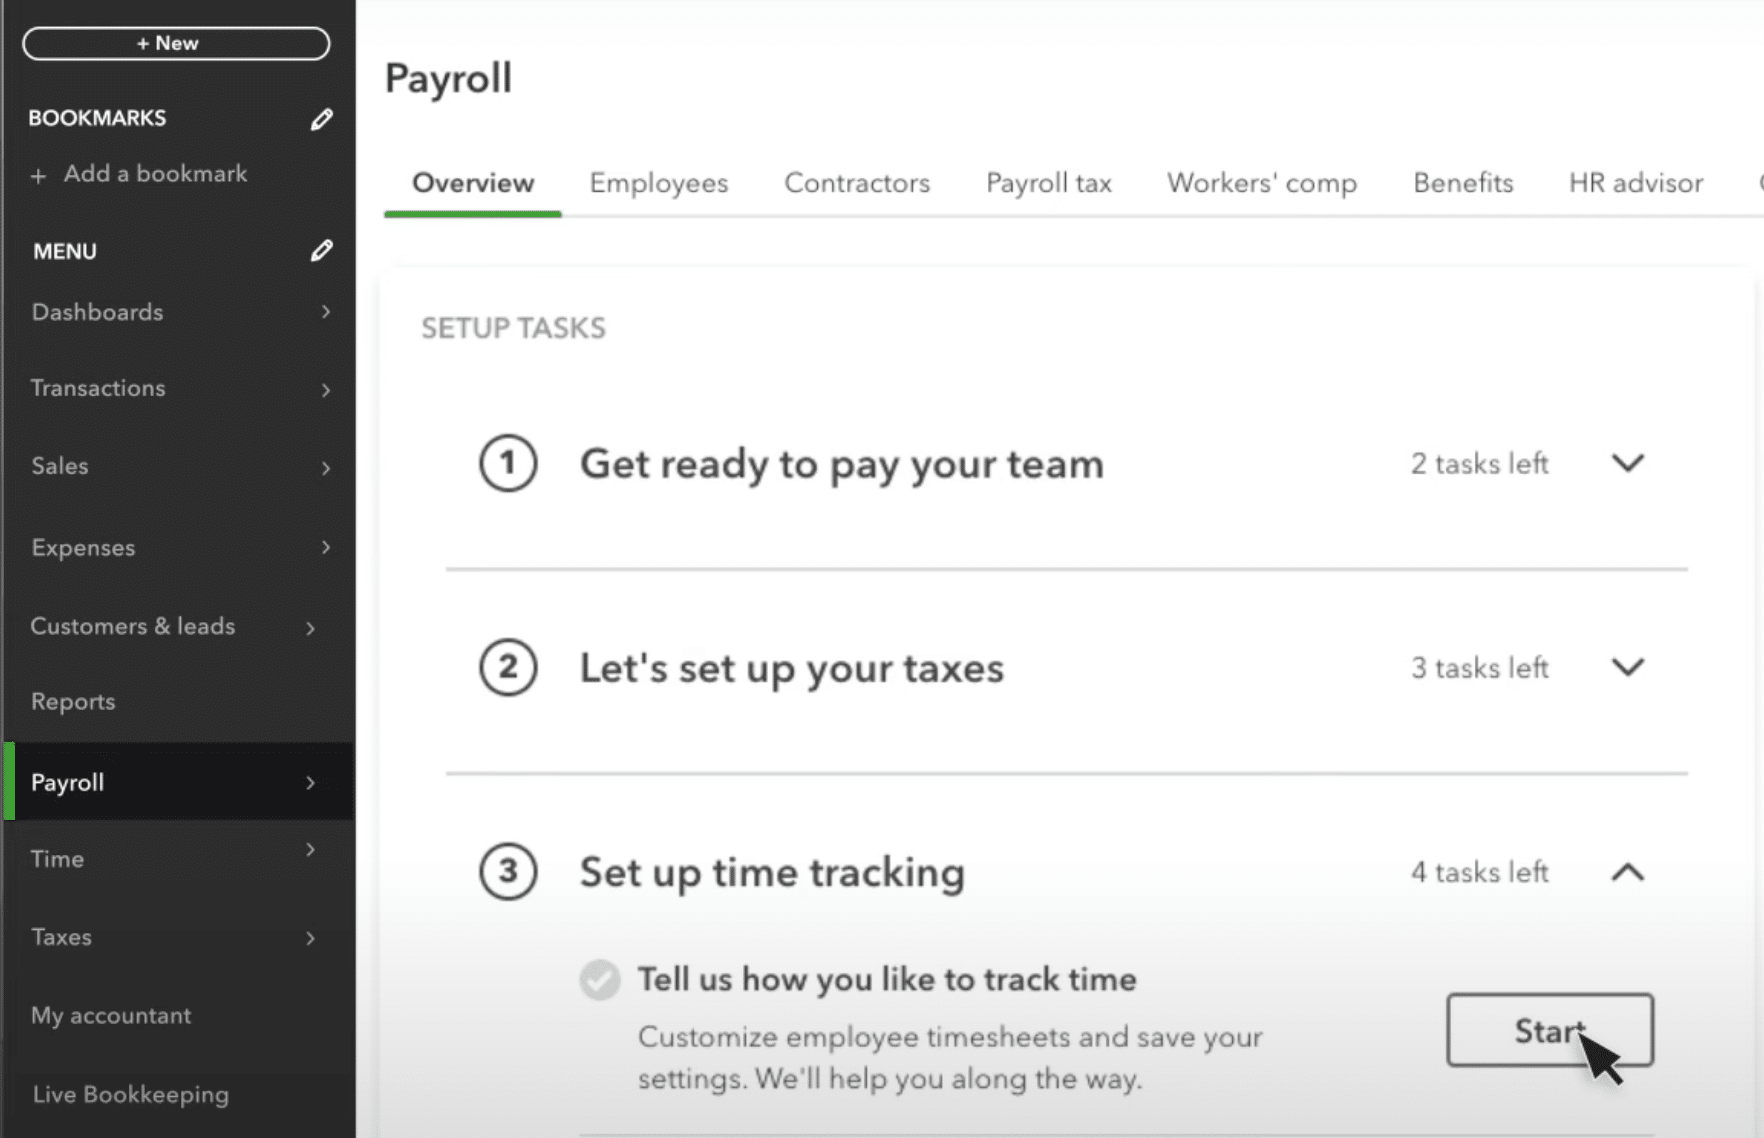The height and width of the screenshot is (1138, 1764).
Task: Open the HR advisor tab
Action: coord(1635,183)
